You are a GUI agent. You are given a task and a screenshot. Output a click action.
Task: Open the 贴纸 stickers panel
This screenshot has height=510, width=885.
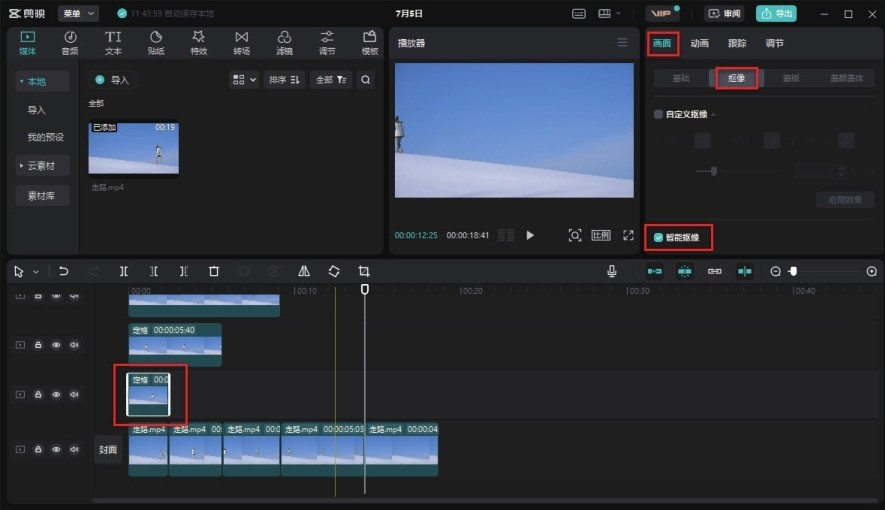[156, 43]
